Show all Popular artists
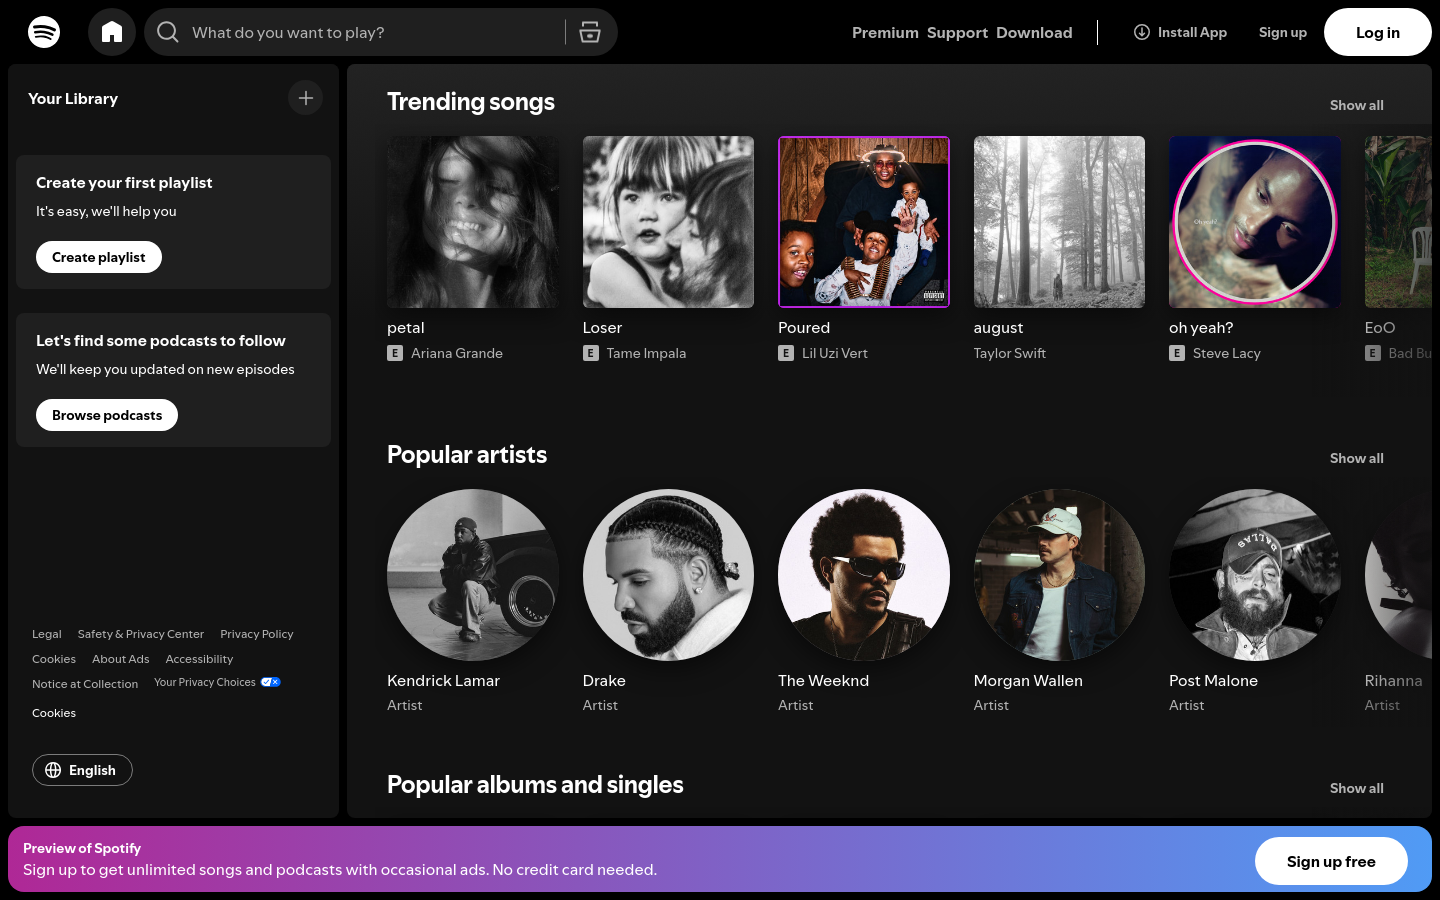Image resolution: width=1440 pixels, height=900 pixels. pyautogui.click(x=1357, y=458)
